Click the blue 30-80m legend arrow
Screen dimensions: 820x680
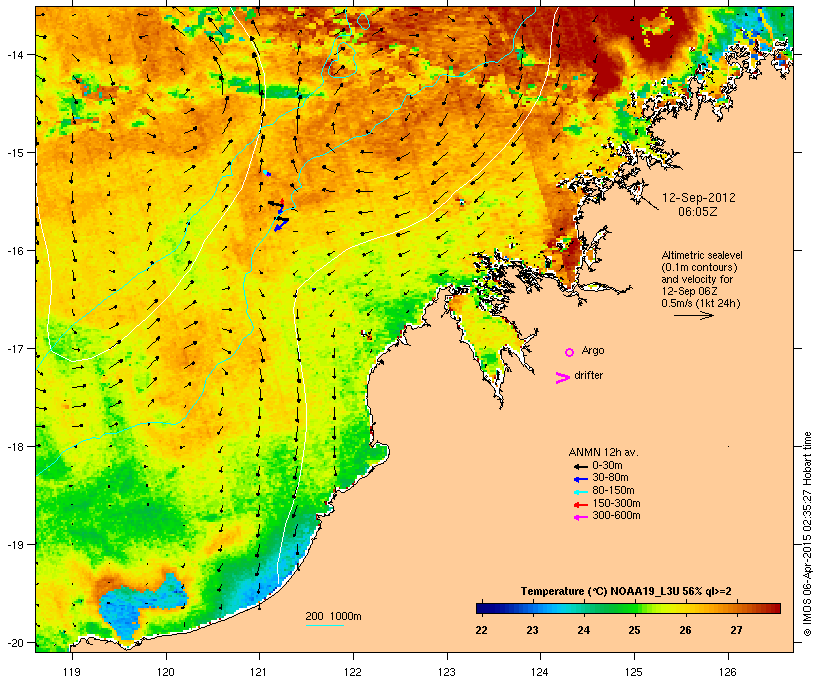click(580, 479)
